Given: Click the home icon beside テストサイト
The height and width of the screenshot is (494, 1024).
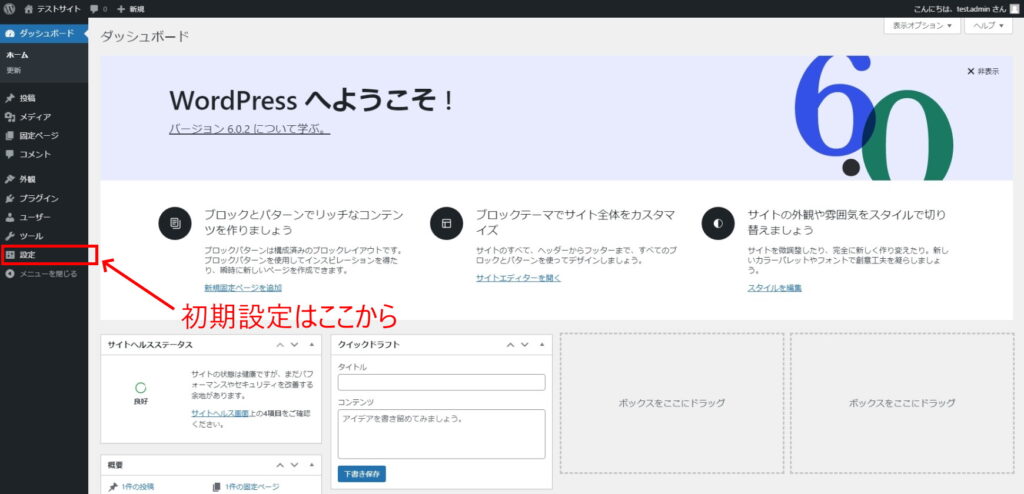Looking at the screenshot, I should coord(29,8).
